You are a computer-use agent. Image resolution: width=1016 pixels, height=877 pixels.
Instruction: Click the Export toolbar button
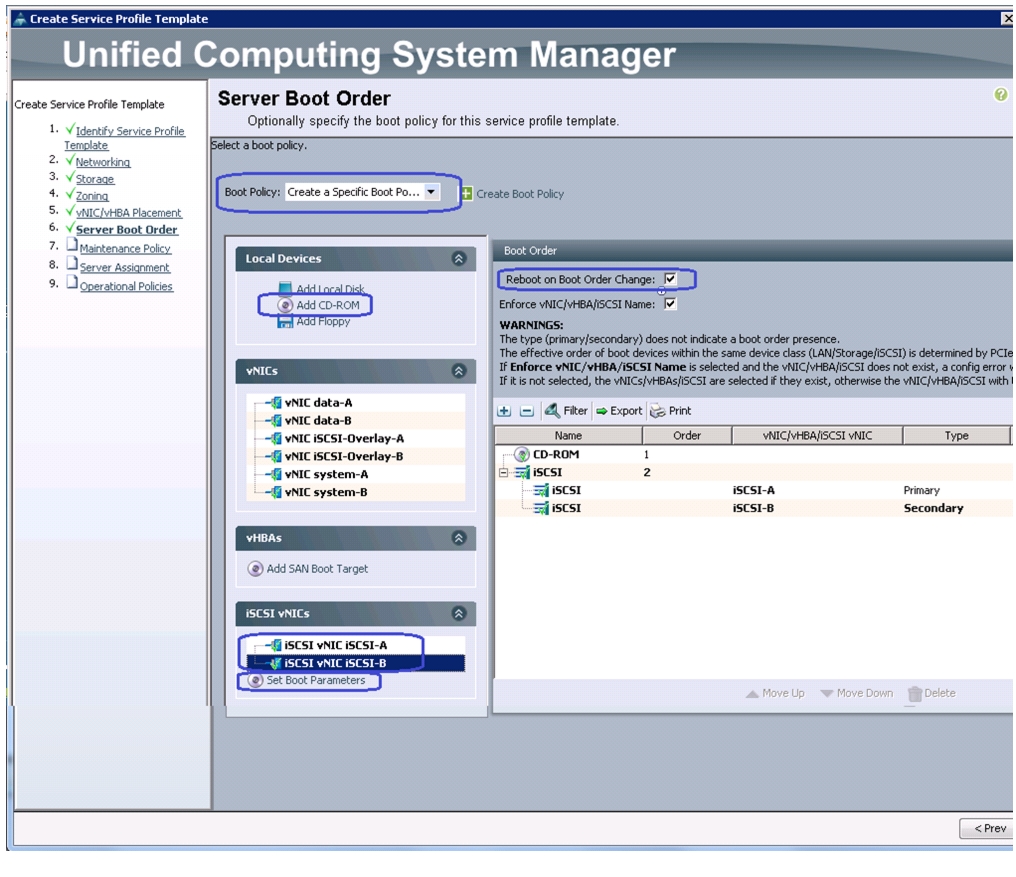click(619, 411)
